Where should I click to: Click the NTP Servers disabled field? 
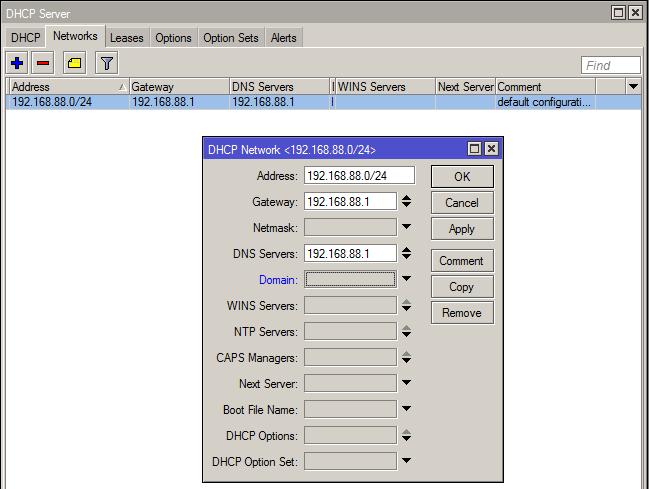(x=350, y=332)
